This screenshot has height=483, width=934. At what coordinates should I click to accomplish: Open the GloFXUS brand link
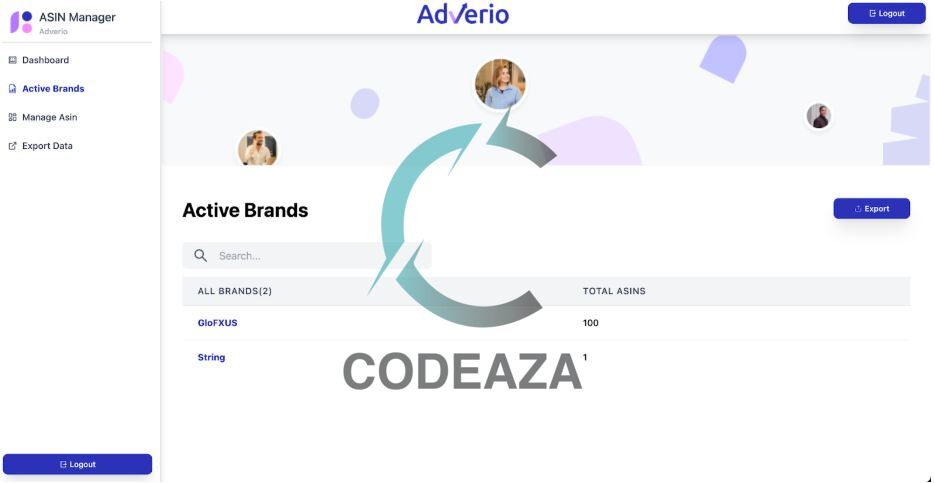tap(217, 323)
